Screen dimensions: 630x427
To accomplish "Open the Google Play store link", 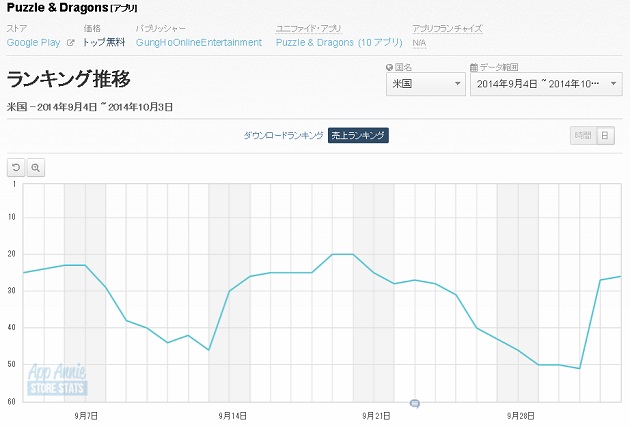I will pos(32,43).
